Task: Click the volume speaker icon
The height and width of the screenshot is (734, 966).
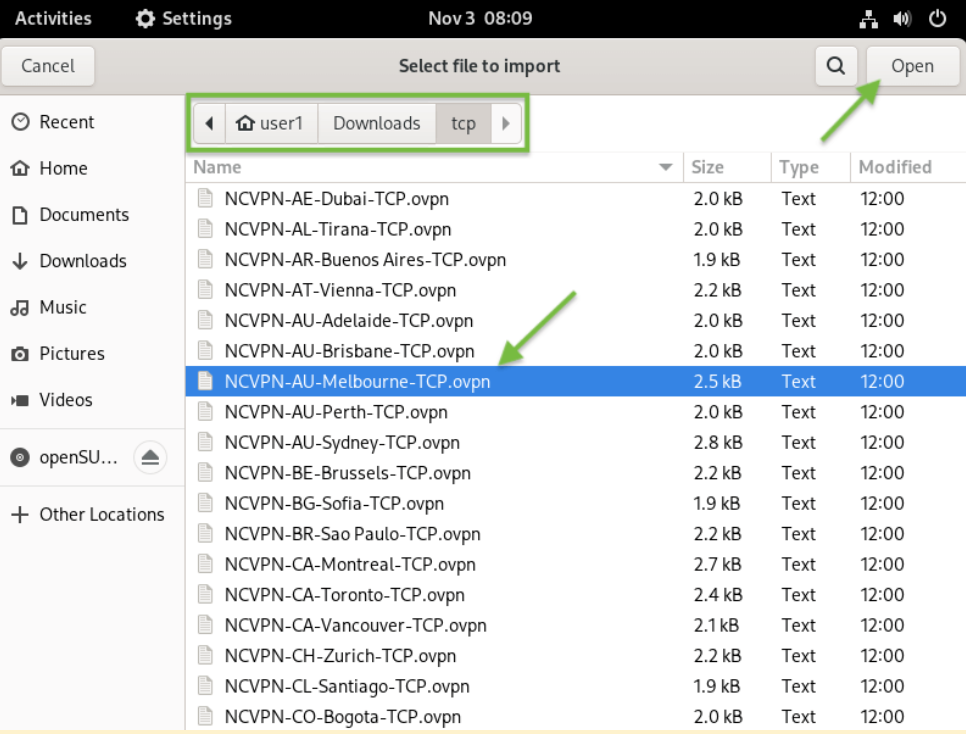Action: point(903,18)
